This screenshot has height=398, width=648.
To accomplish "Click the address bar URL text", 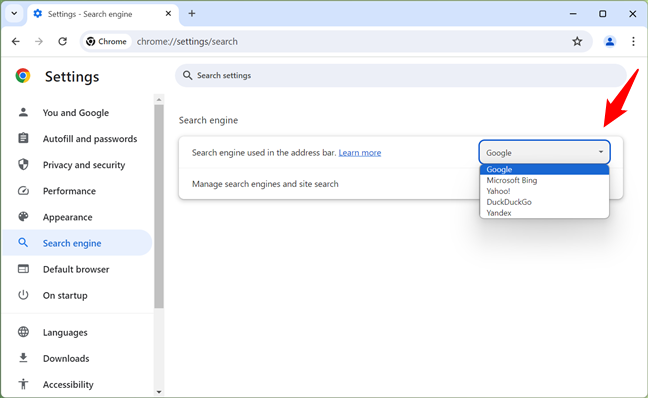I will pyautogui.click(x=187, y=41).
